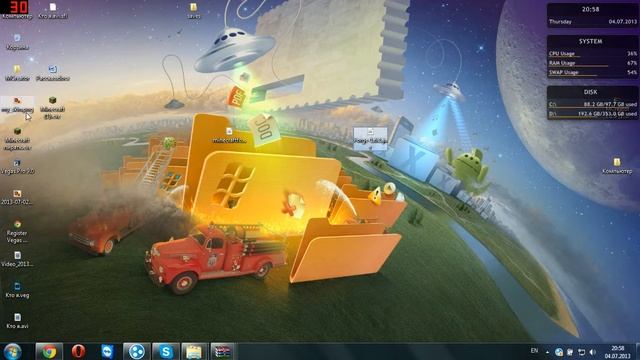Image resolution: width=640 pixels, height=360 pixels.
Task: Click the CPU Usage bar in the SYSTEM widget
Action: click(592, 54)
